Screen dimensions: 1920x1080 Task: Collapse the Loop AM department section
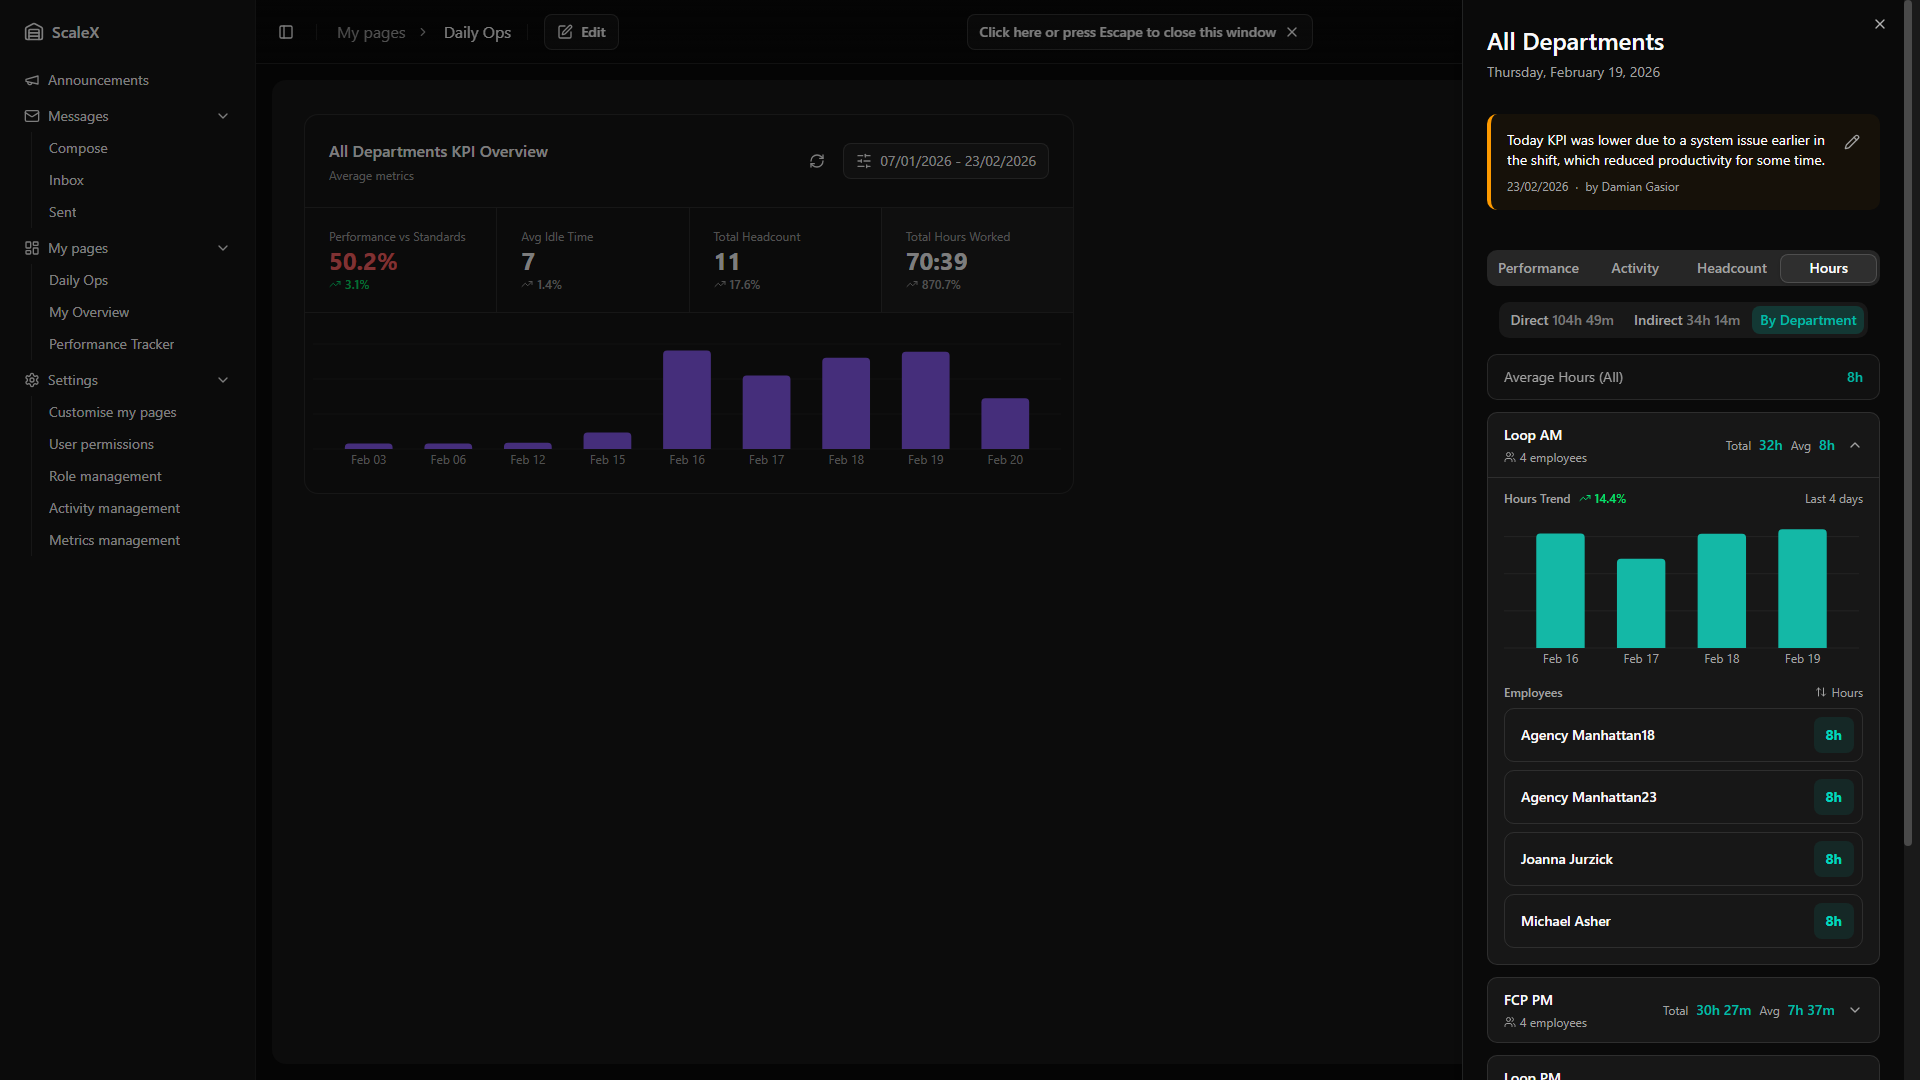(x=1855, y=445)
